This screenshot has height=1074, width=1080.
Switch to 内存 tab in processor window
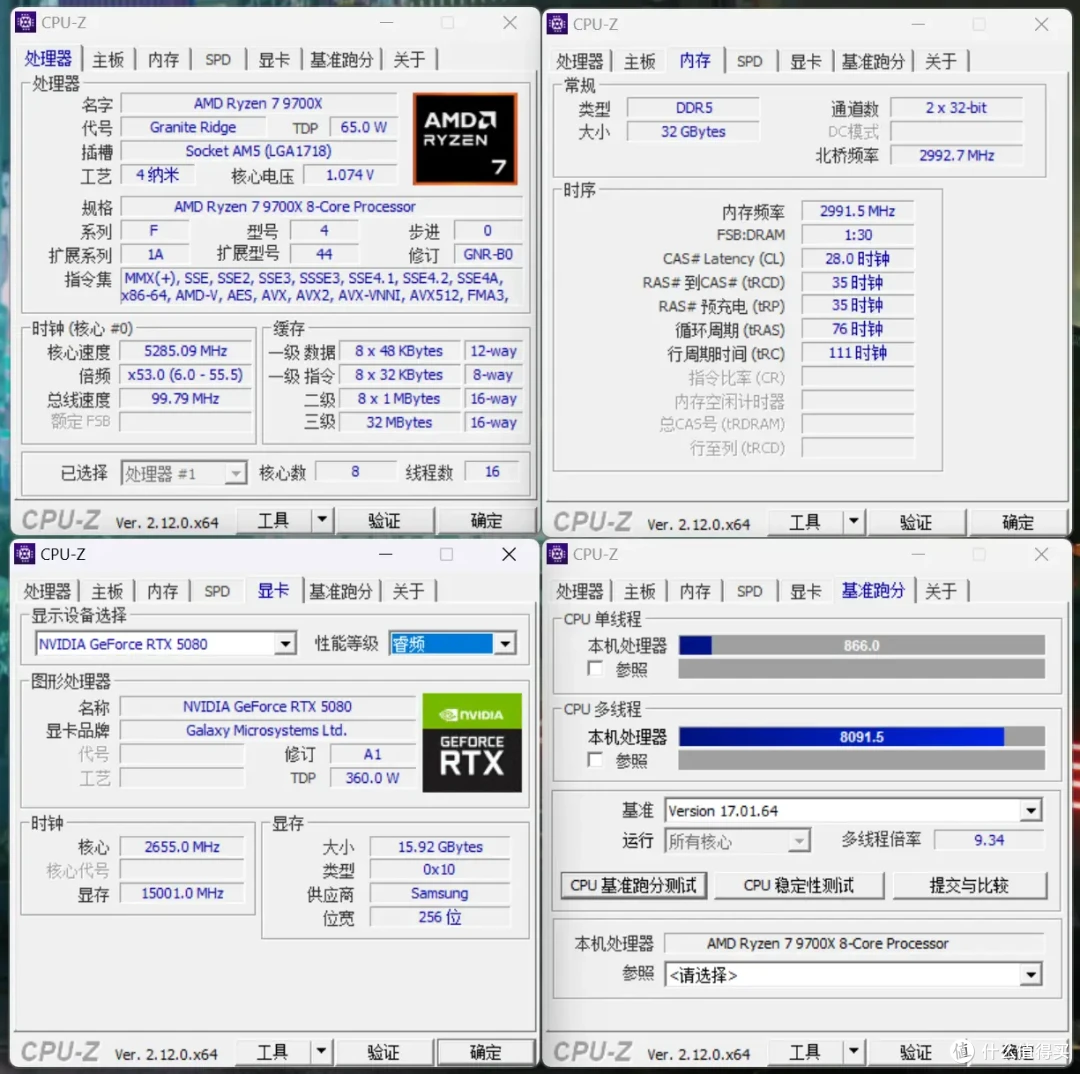tap(163, 60)
